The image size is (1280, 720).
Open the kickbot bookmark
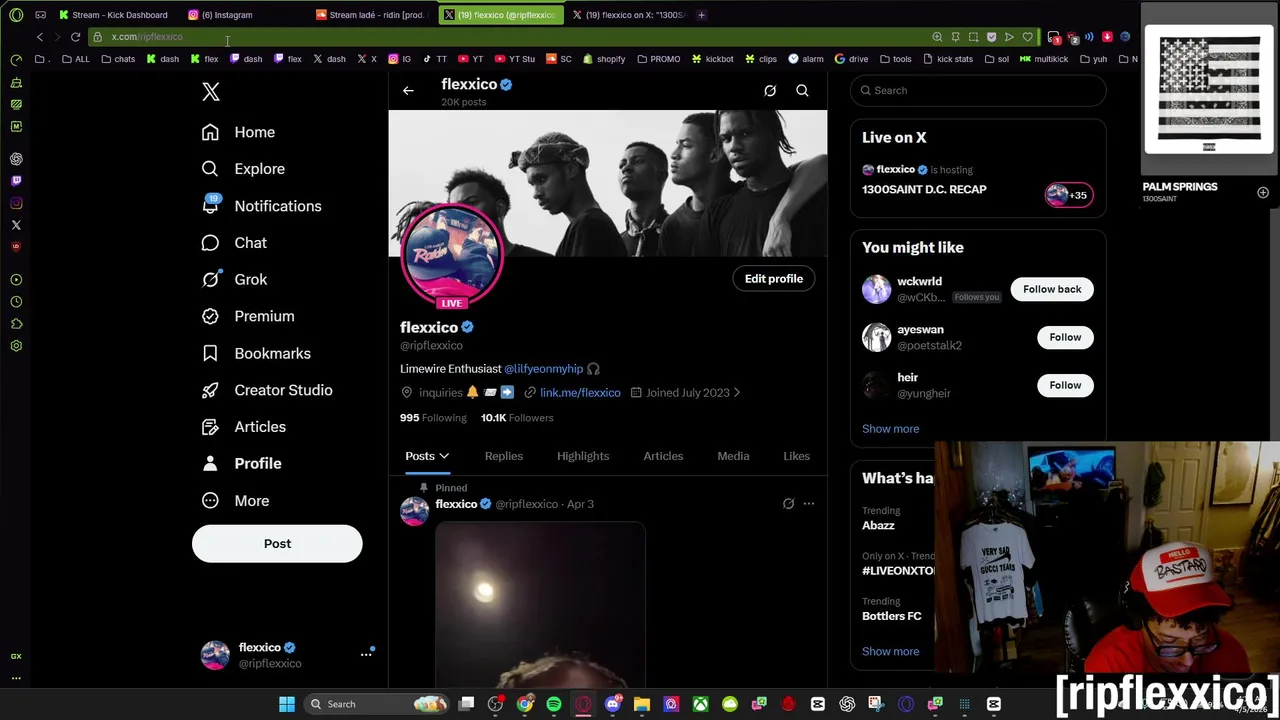(713, 59)
